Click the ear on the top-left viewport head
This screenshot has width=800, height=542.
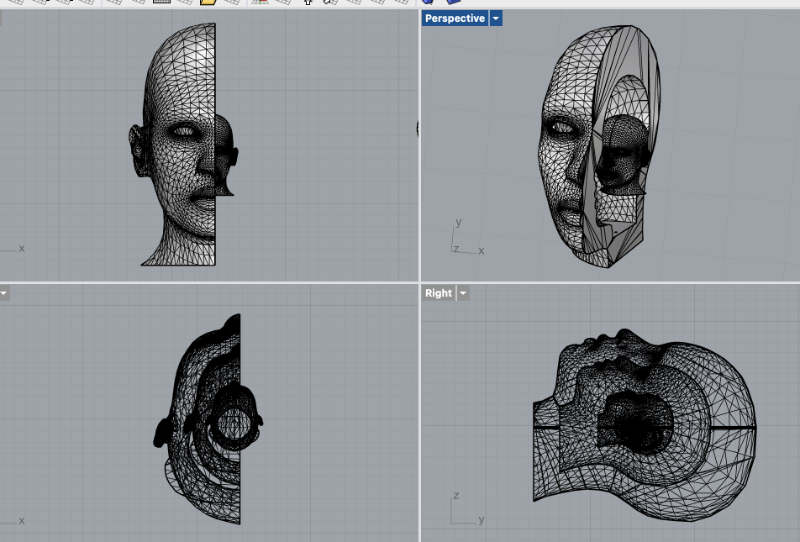pyautogui.click(x=137, y=143)
